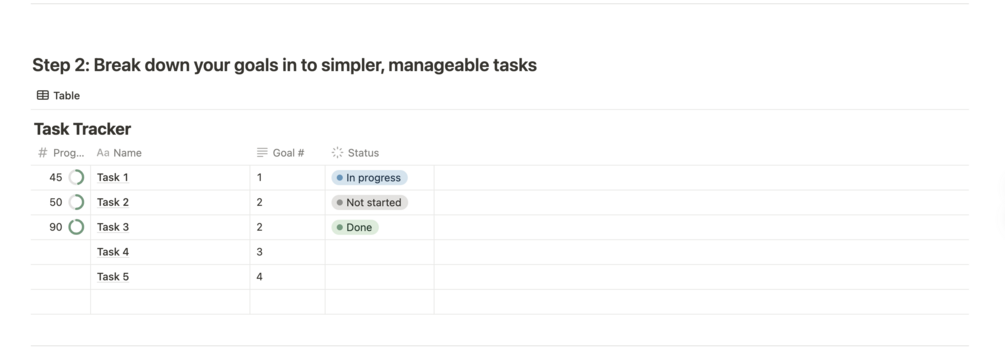This screenshot has width=1005, height=362.
Task: Click the progress ring showing 90
Action: point(76,227)
